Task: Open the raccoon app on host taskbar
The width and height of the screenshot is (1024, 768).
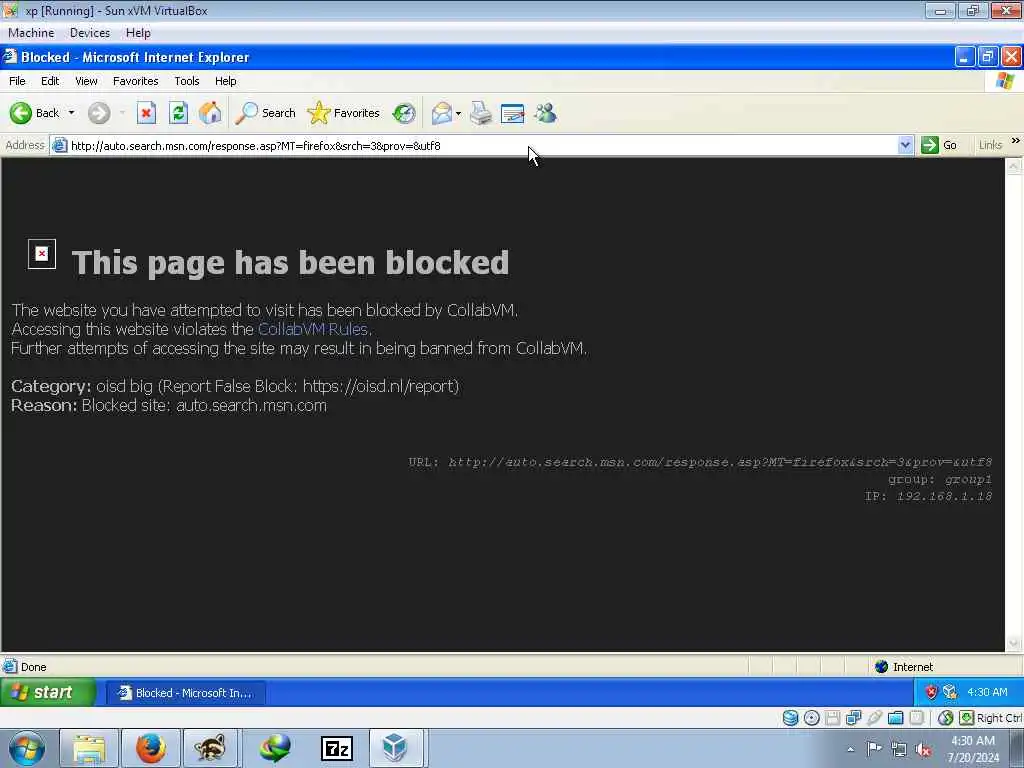Action: click(x=212, y=748)
